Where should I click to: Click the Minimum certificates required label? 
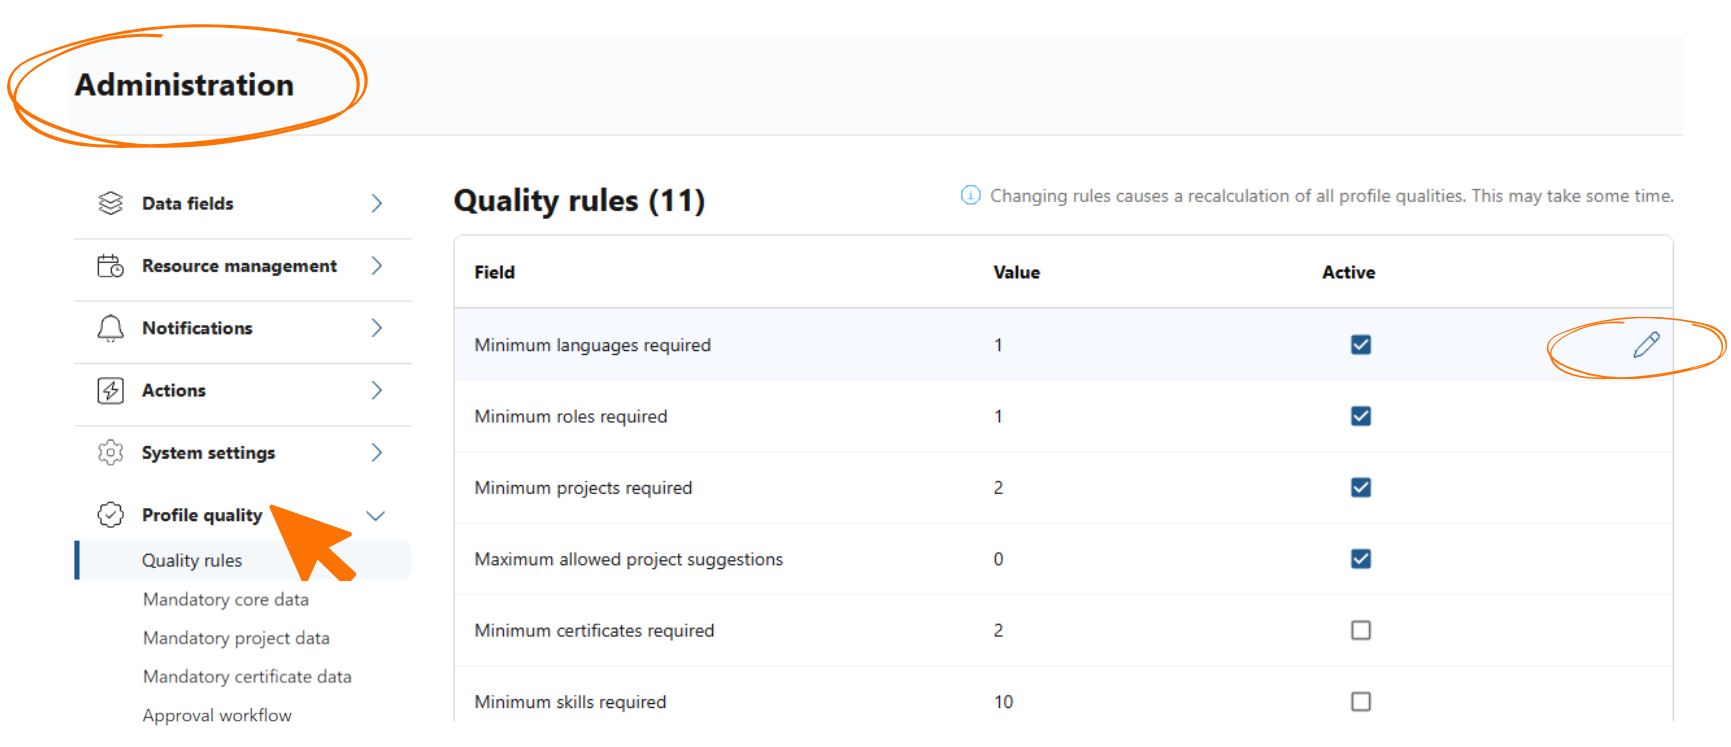[594, 631]
